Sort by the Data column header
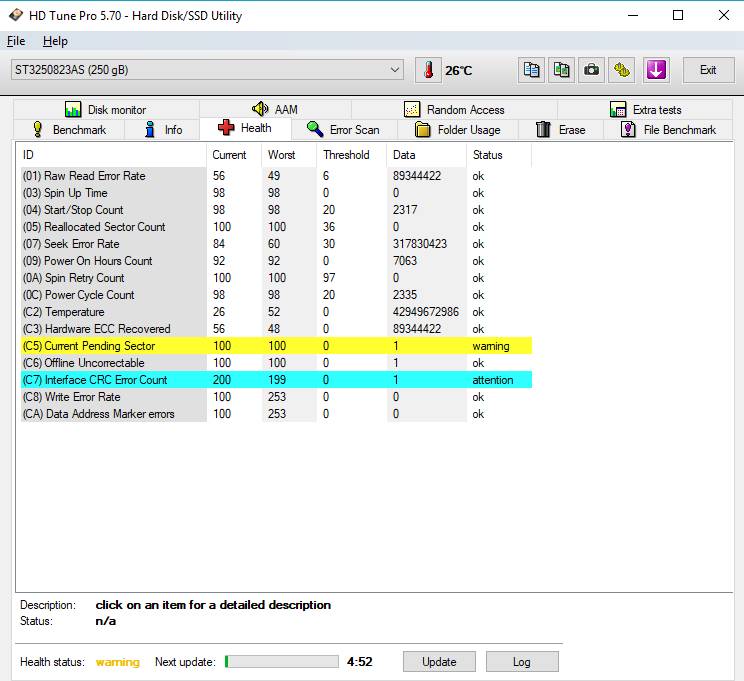 (x=427, y=155)
